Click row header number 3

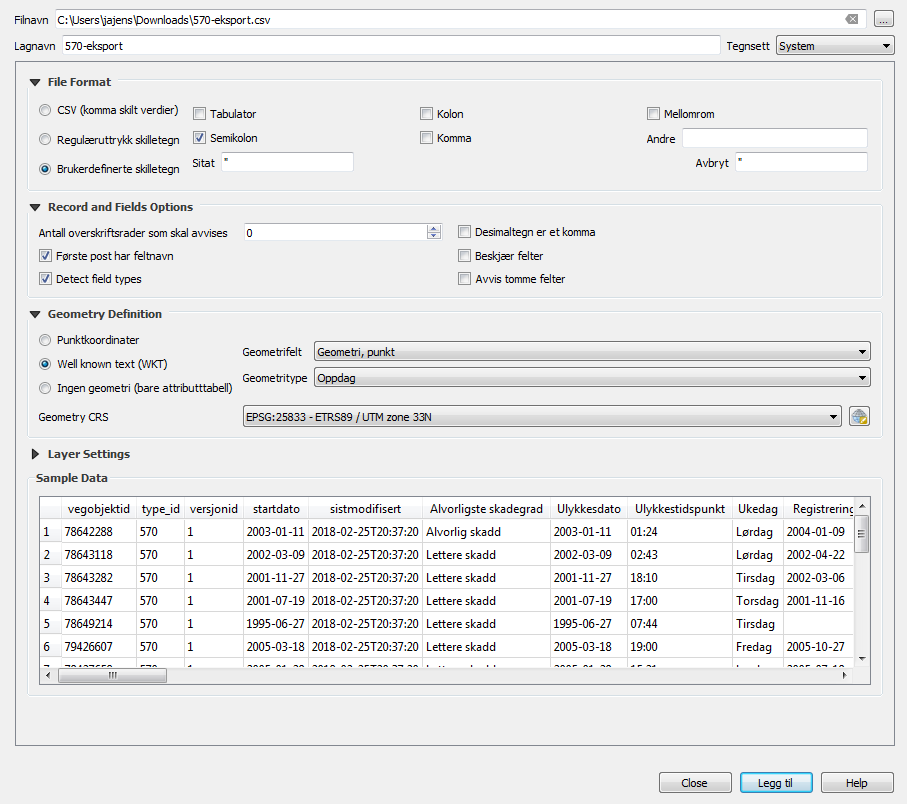click(x=50, y=577)
